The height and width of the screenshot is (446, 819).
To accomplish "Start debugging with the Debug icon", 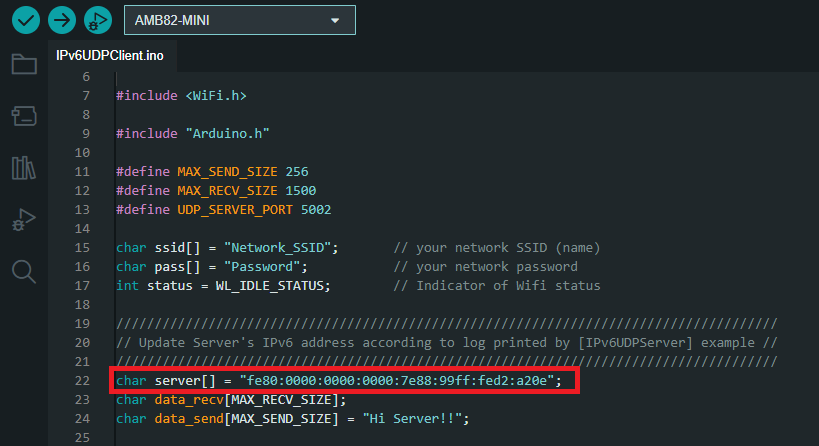I will point(97,19).
